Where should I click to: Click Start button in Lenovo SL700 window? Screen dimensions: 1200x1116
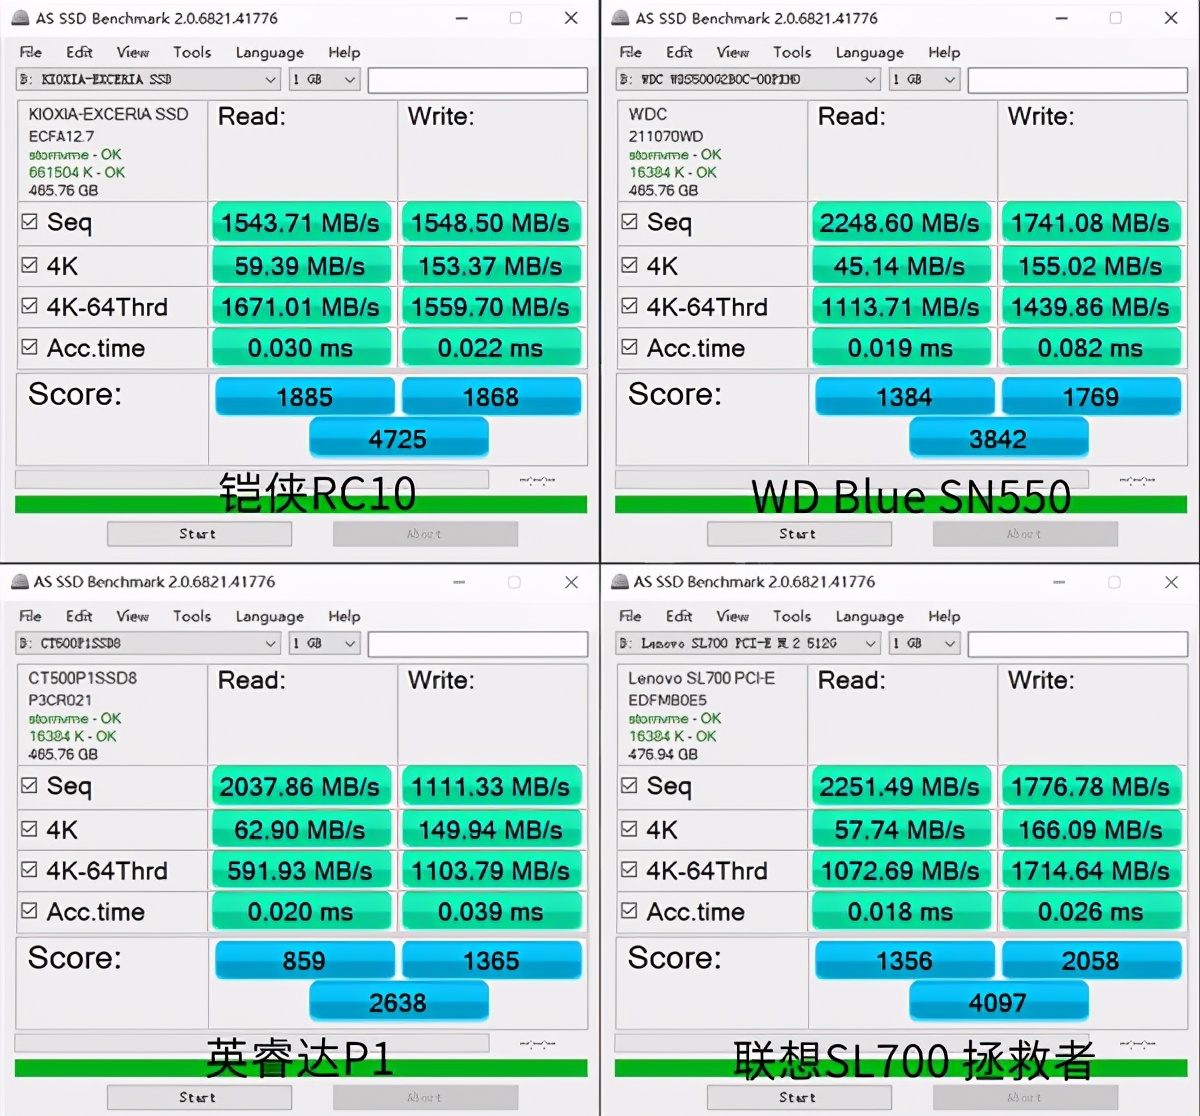[x=799, y=1097]
